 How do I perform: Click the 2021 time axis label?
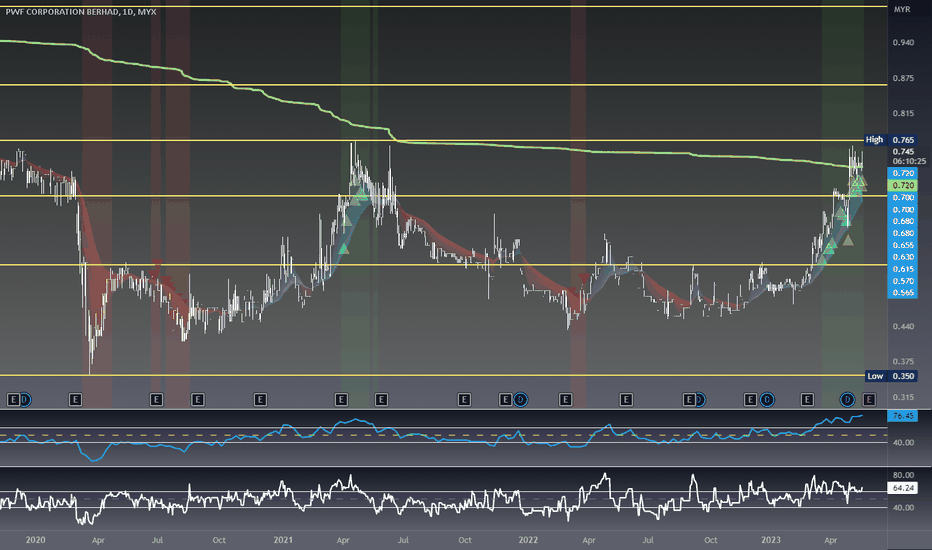point(283,540)
